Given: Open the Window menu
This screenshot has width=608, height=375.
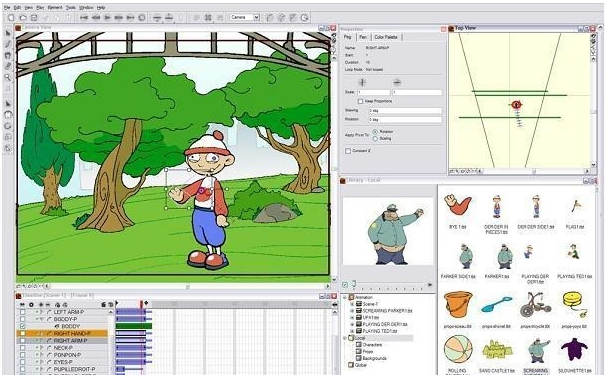Looking at the screenshot, I should (x=86, y=7).
